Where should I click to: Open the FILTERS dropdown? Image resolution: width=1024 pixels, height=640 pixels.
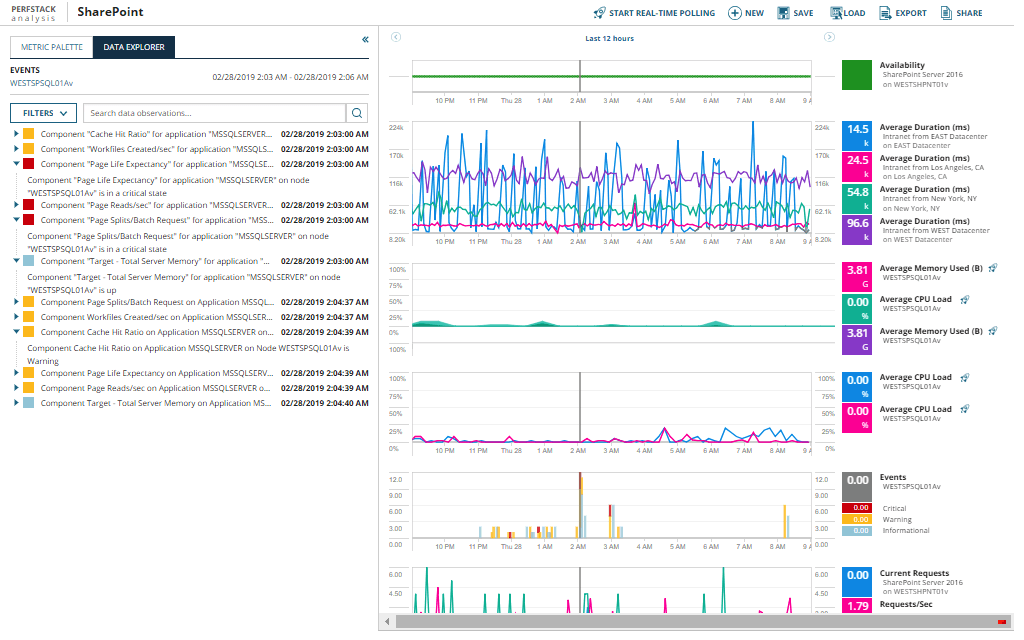[x=42, y=113]
